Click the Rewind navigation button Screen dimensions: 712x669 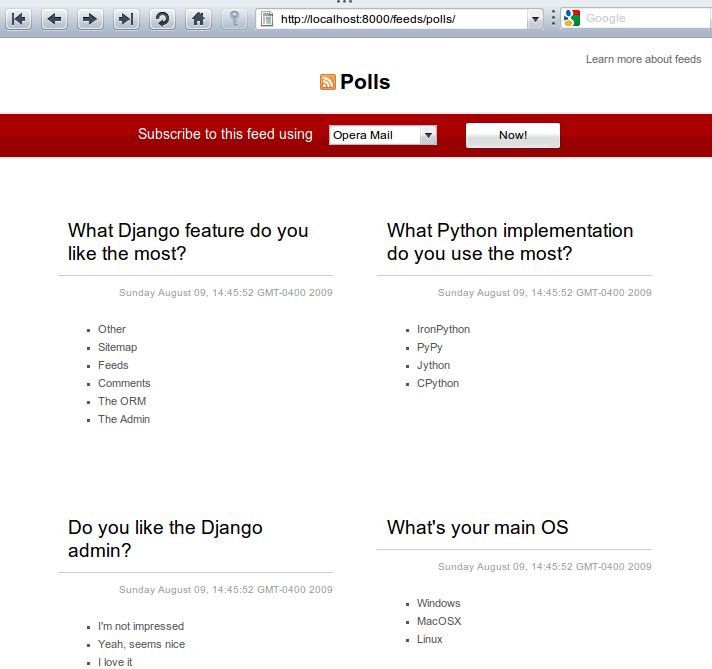pos(19,18)
